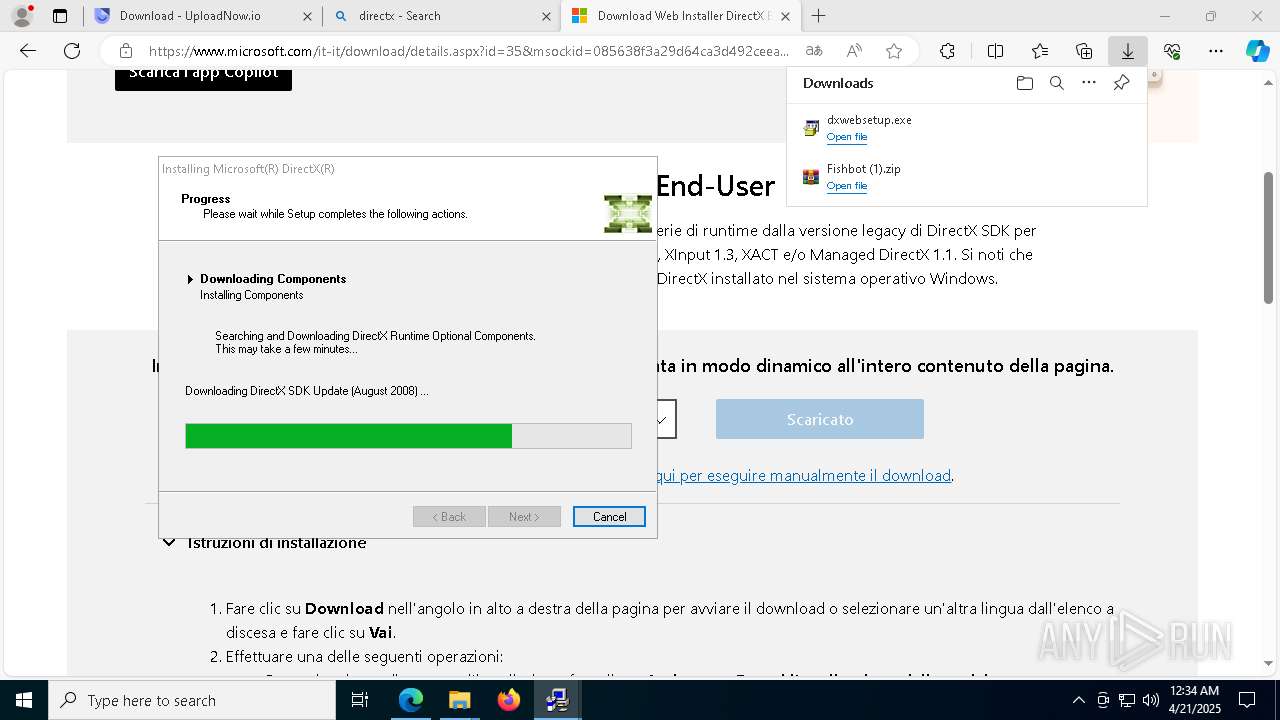Click the dxwebsetup.exe file name
The width and height of the screenshot is (1280, 720).
point(869,119)
